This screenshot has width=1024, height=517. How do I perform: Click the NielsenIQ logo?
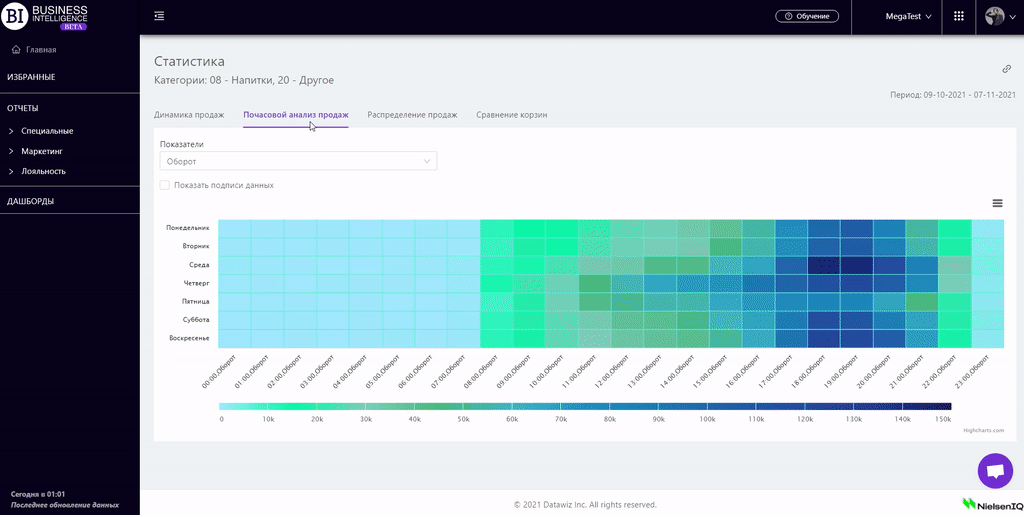(x=989, y=503)
